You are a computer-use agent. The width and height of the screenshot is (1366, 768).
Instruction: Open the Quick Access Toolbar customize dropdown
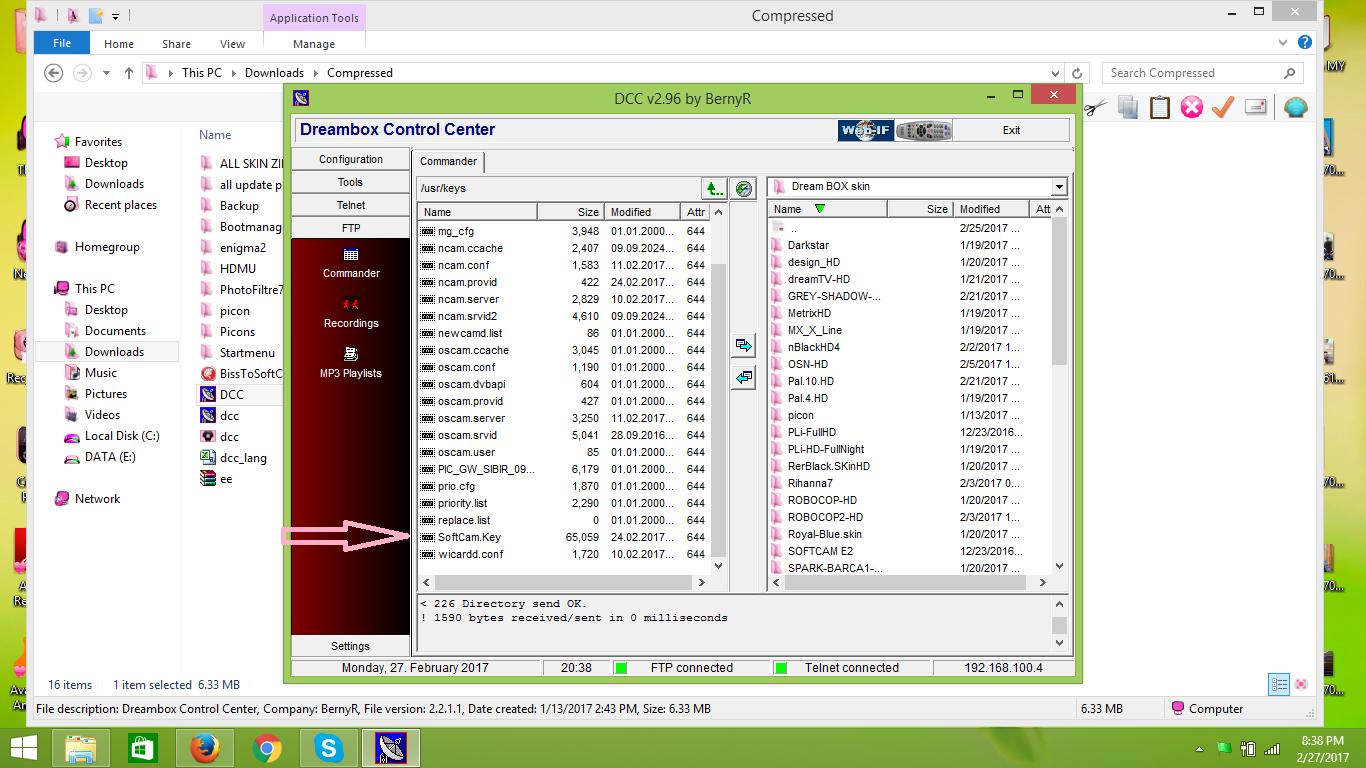coord(116,16)
